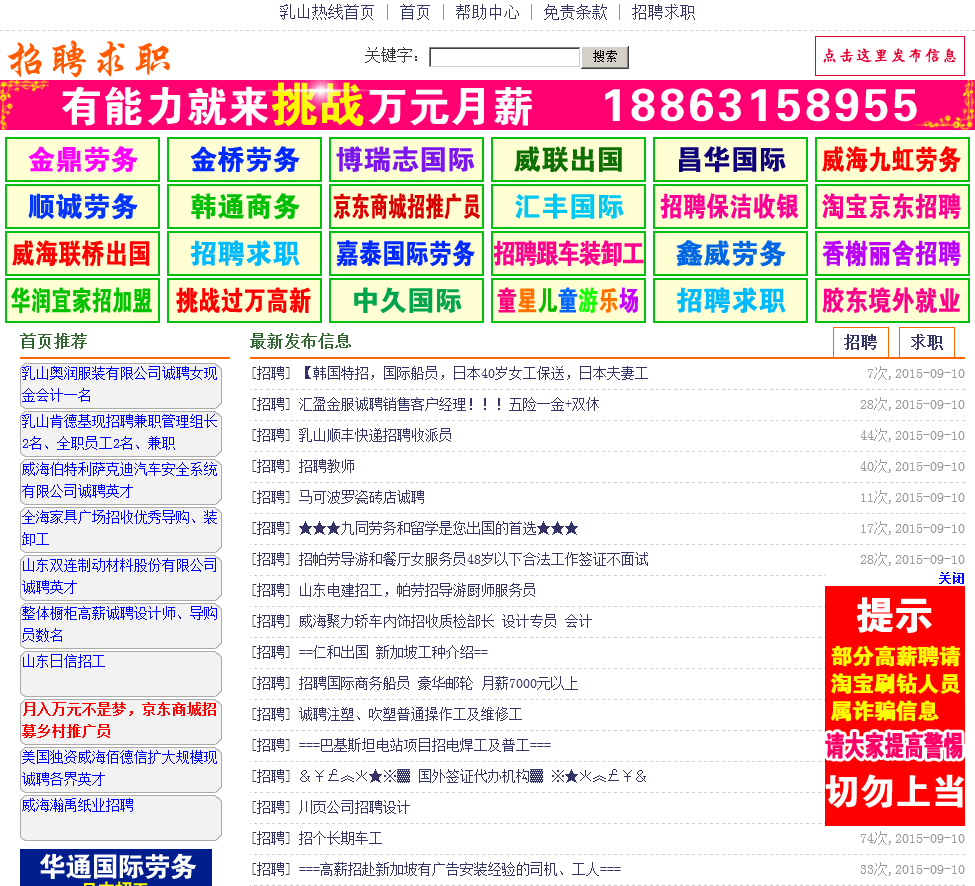Open the 中久国际 ad tile
Image resolution: width=975 pixels, height=886 pixels.
(407, 301)
